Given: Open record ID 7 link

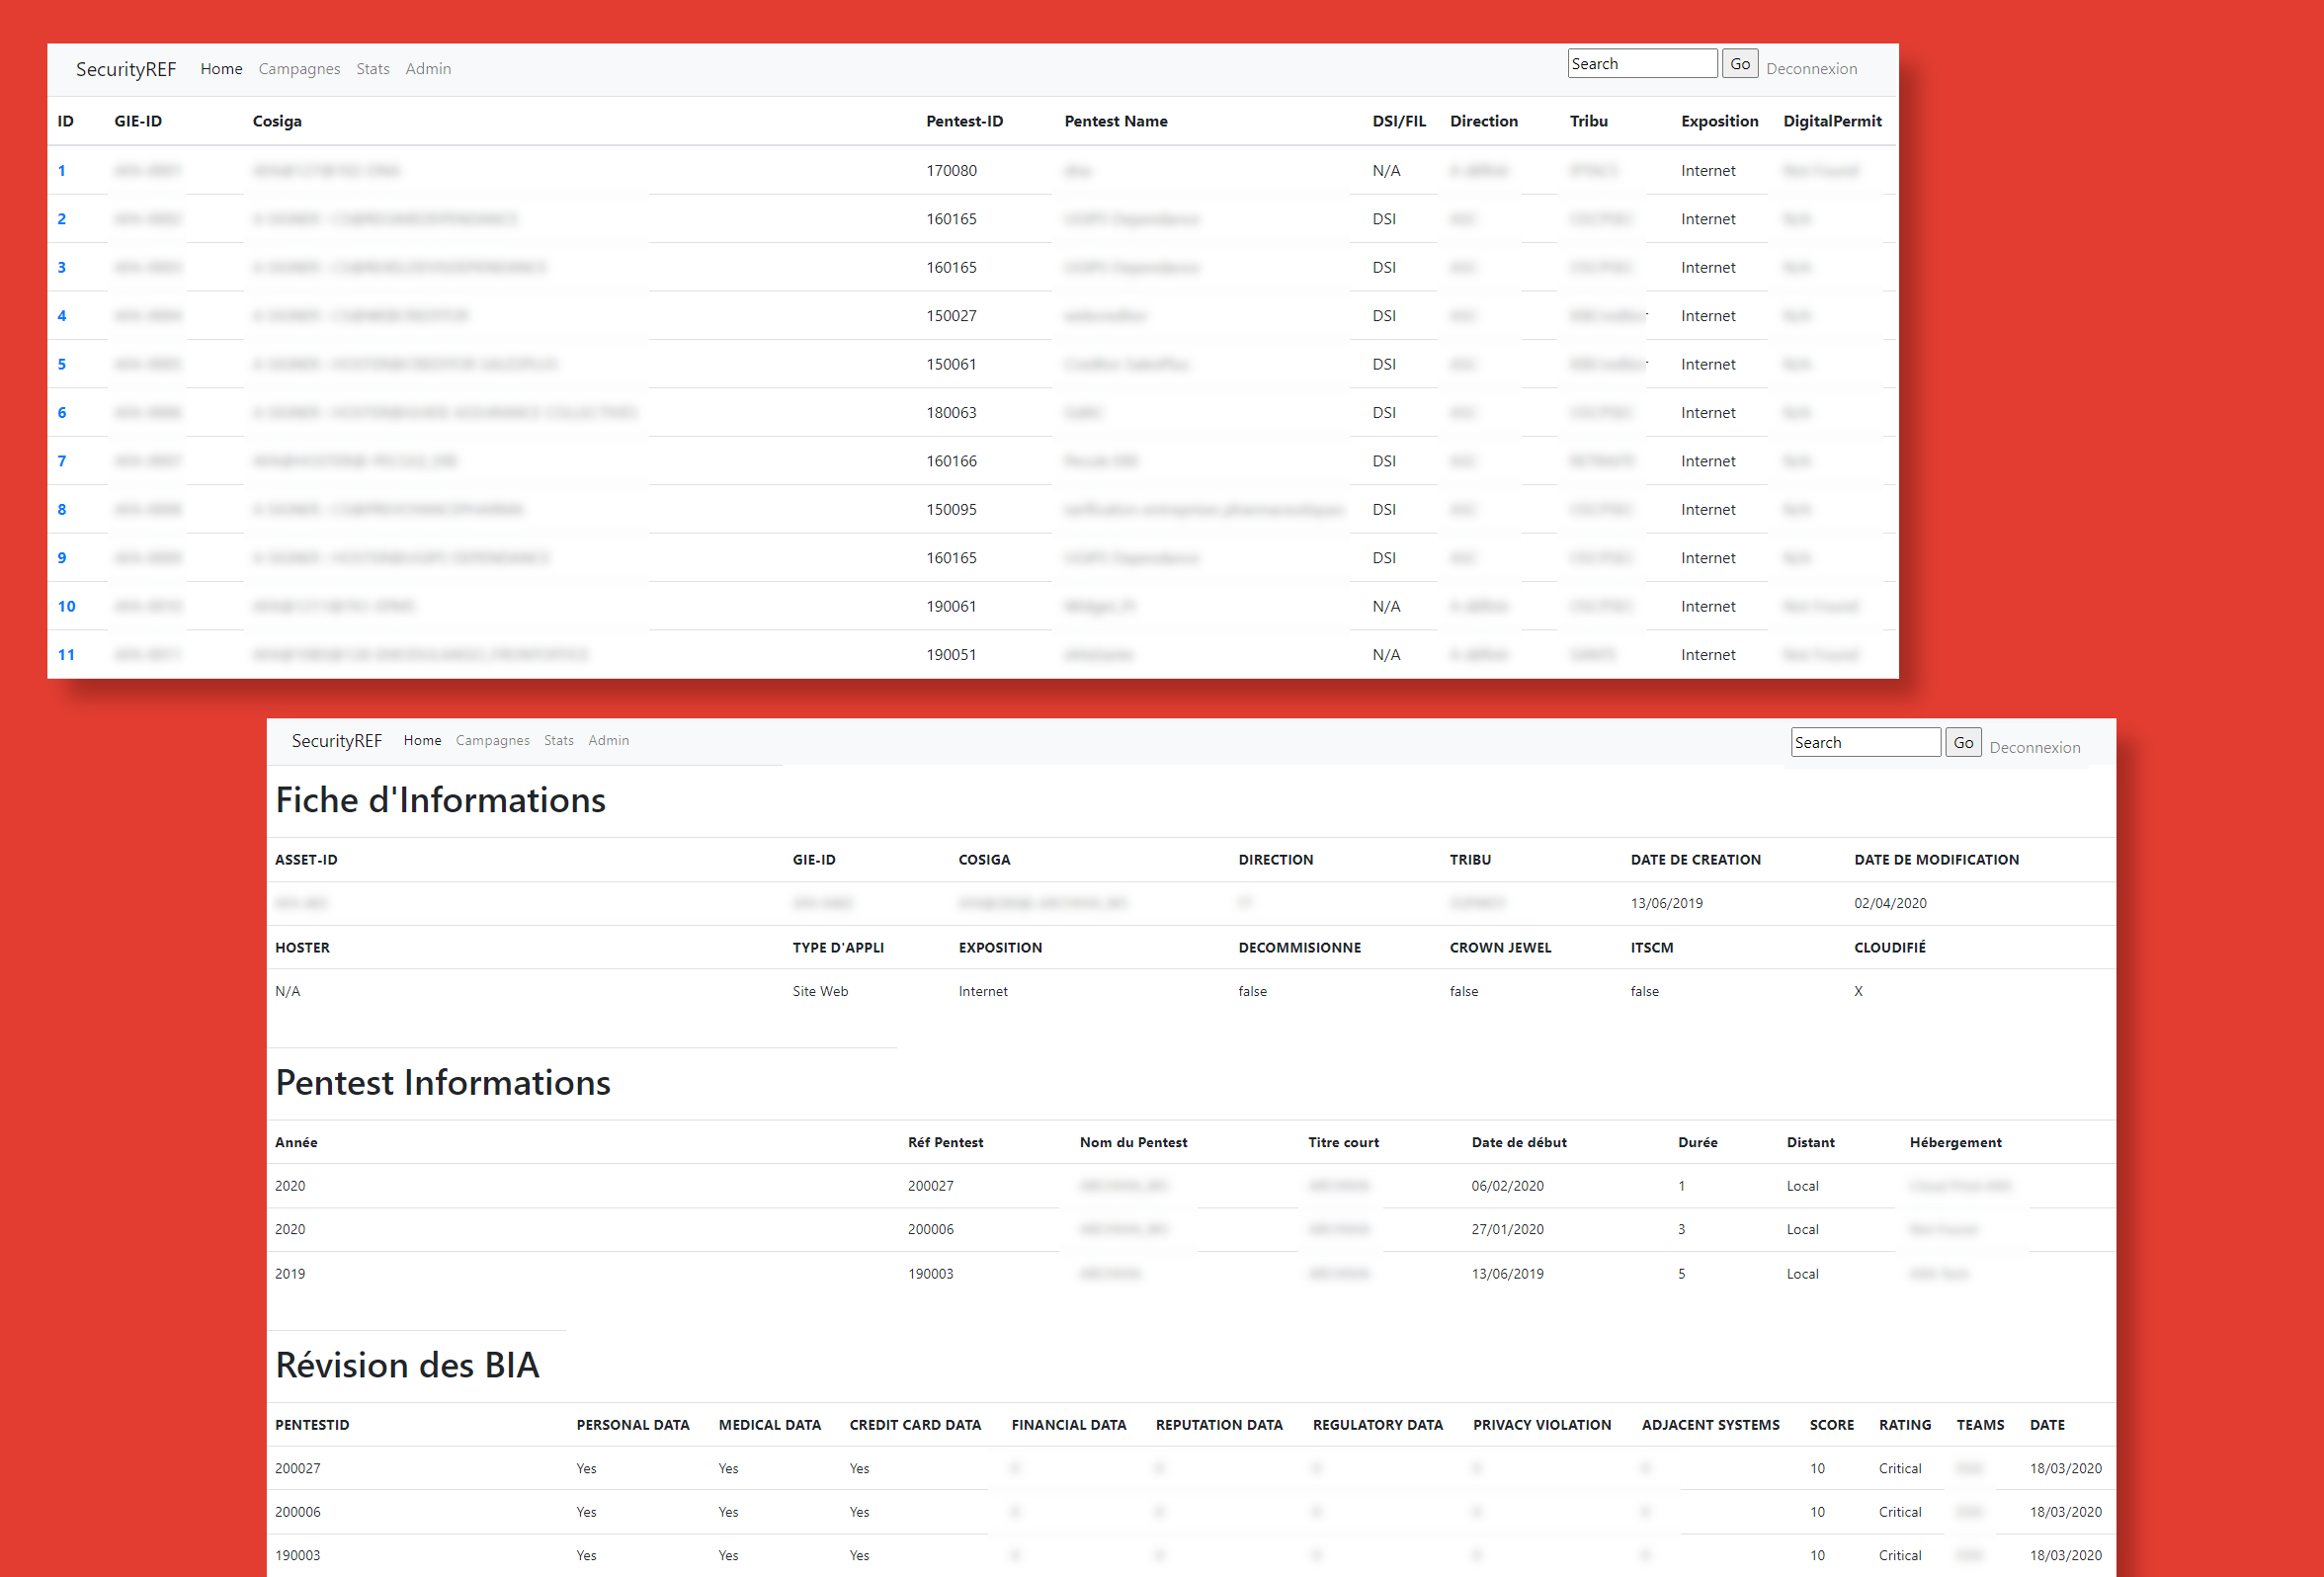Looking at the screenshot, I should [x=62, y=461].
